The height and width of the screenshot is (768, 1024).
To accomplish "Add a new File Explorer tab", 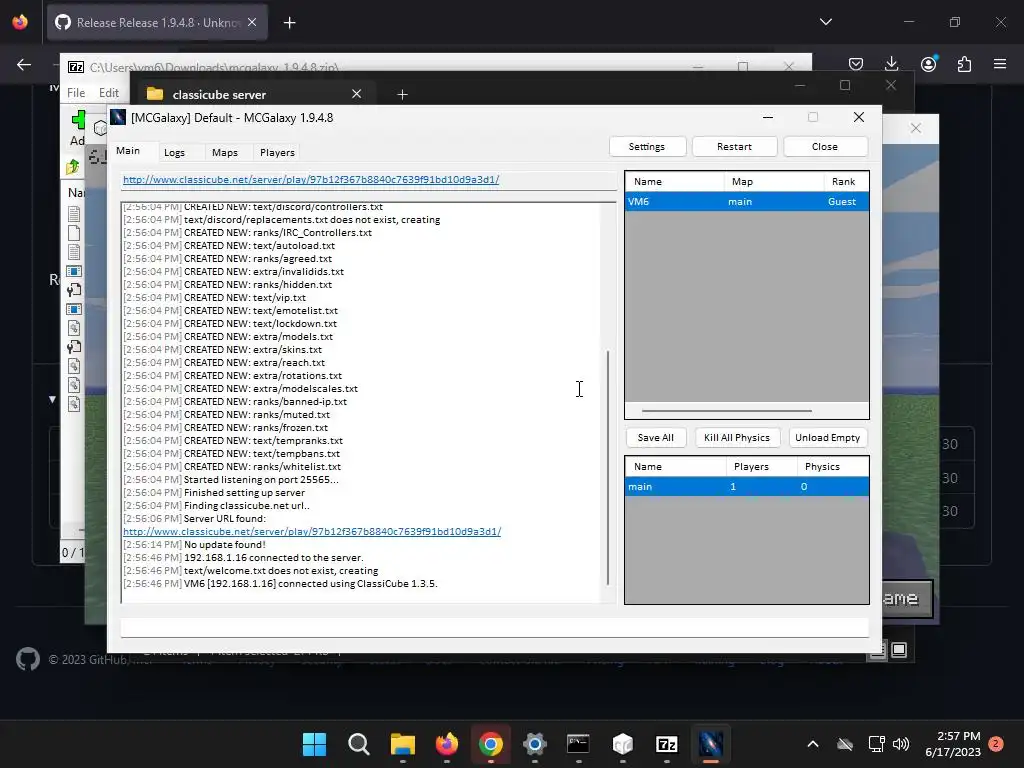I will pos(402,95).
